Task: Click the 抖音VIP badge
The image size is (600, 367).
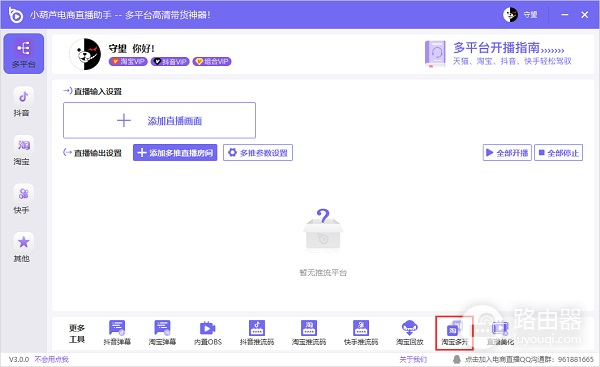Action: [170, 61]
